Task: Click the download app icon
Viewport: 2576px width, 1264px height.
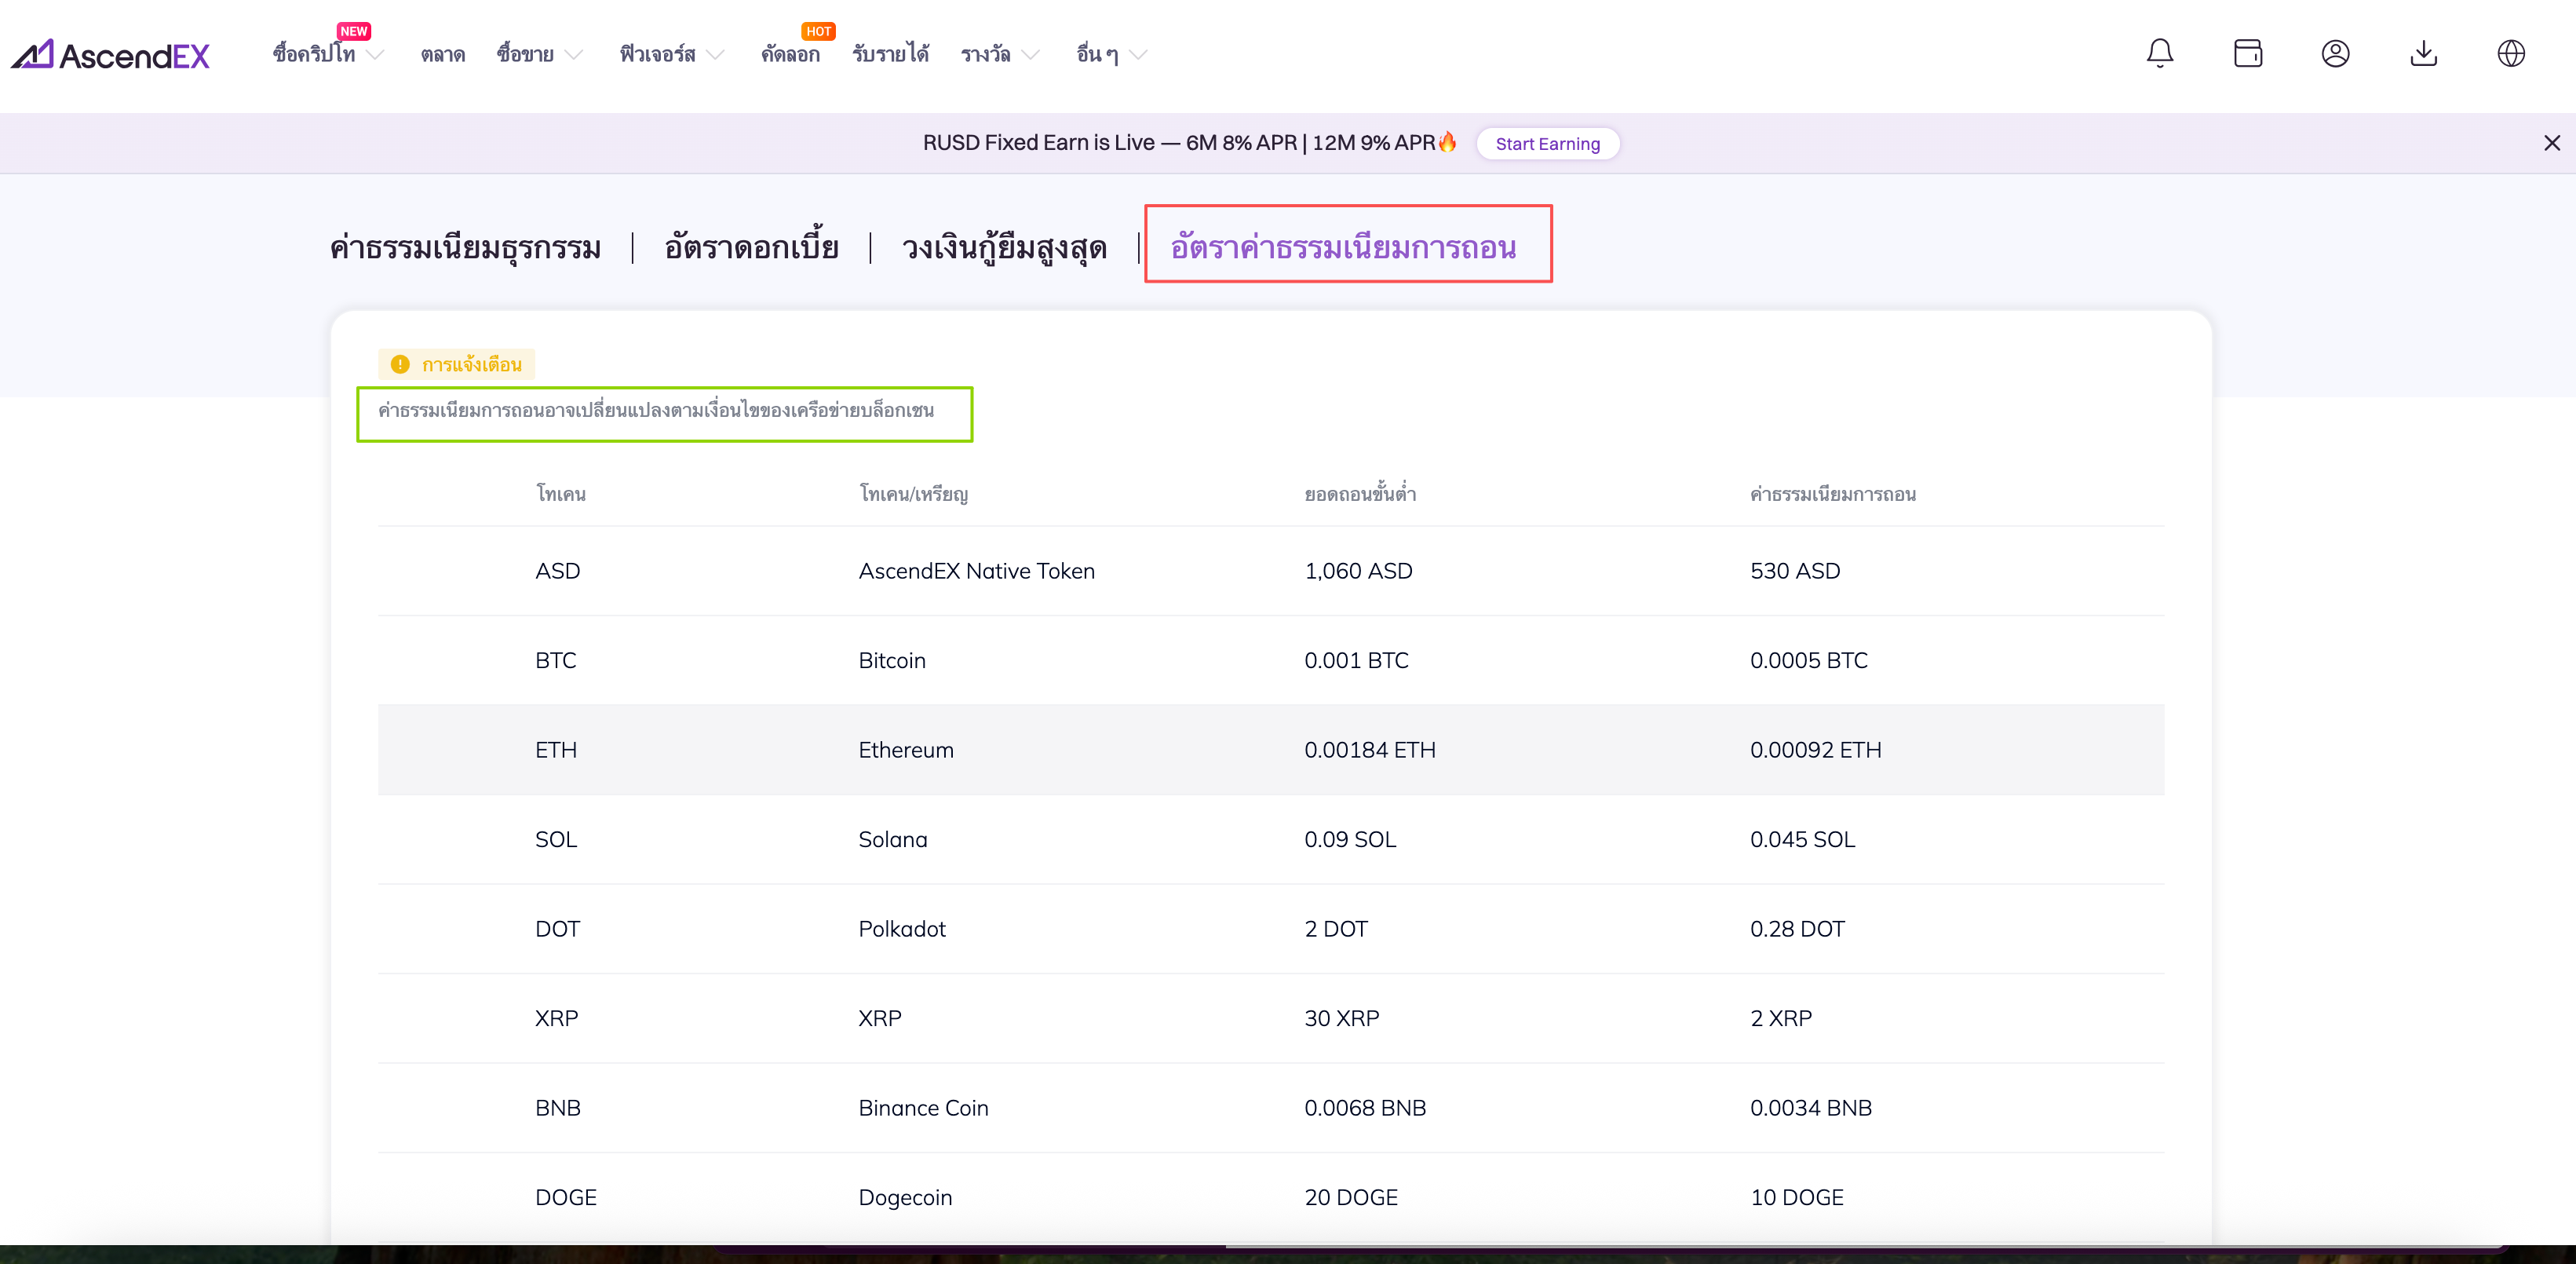Action: [2423, 53]
